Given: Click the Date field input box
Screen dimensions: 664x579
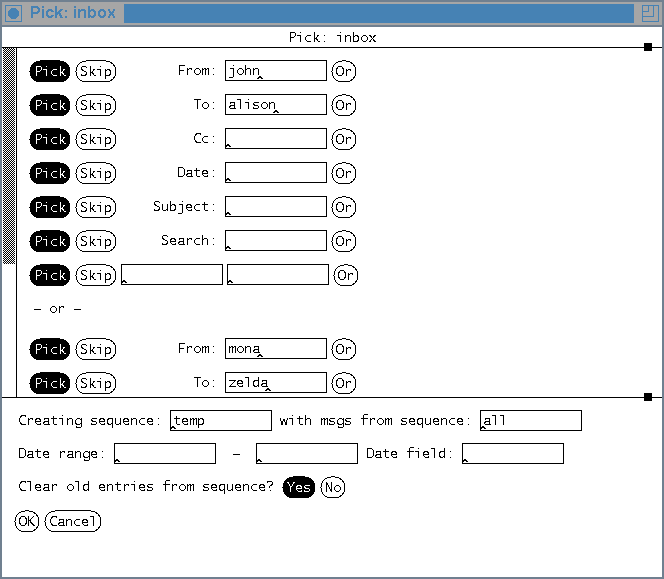Looking at the screenshot, I should (513, 454).
